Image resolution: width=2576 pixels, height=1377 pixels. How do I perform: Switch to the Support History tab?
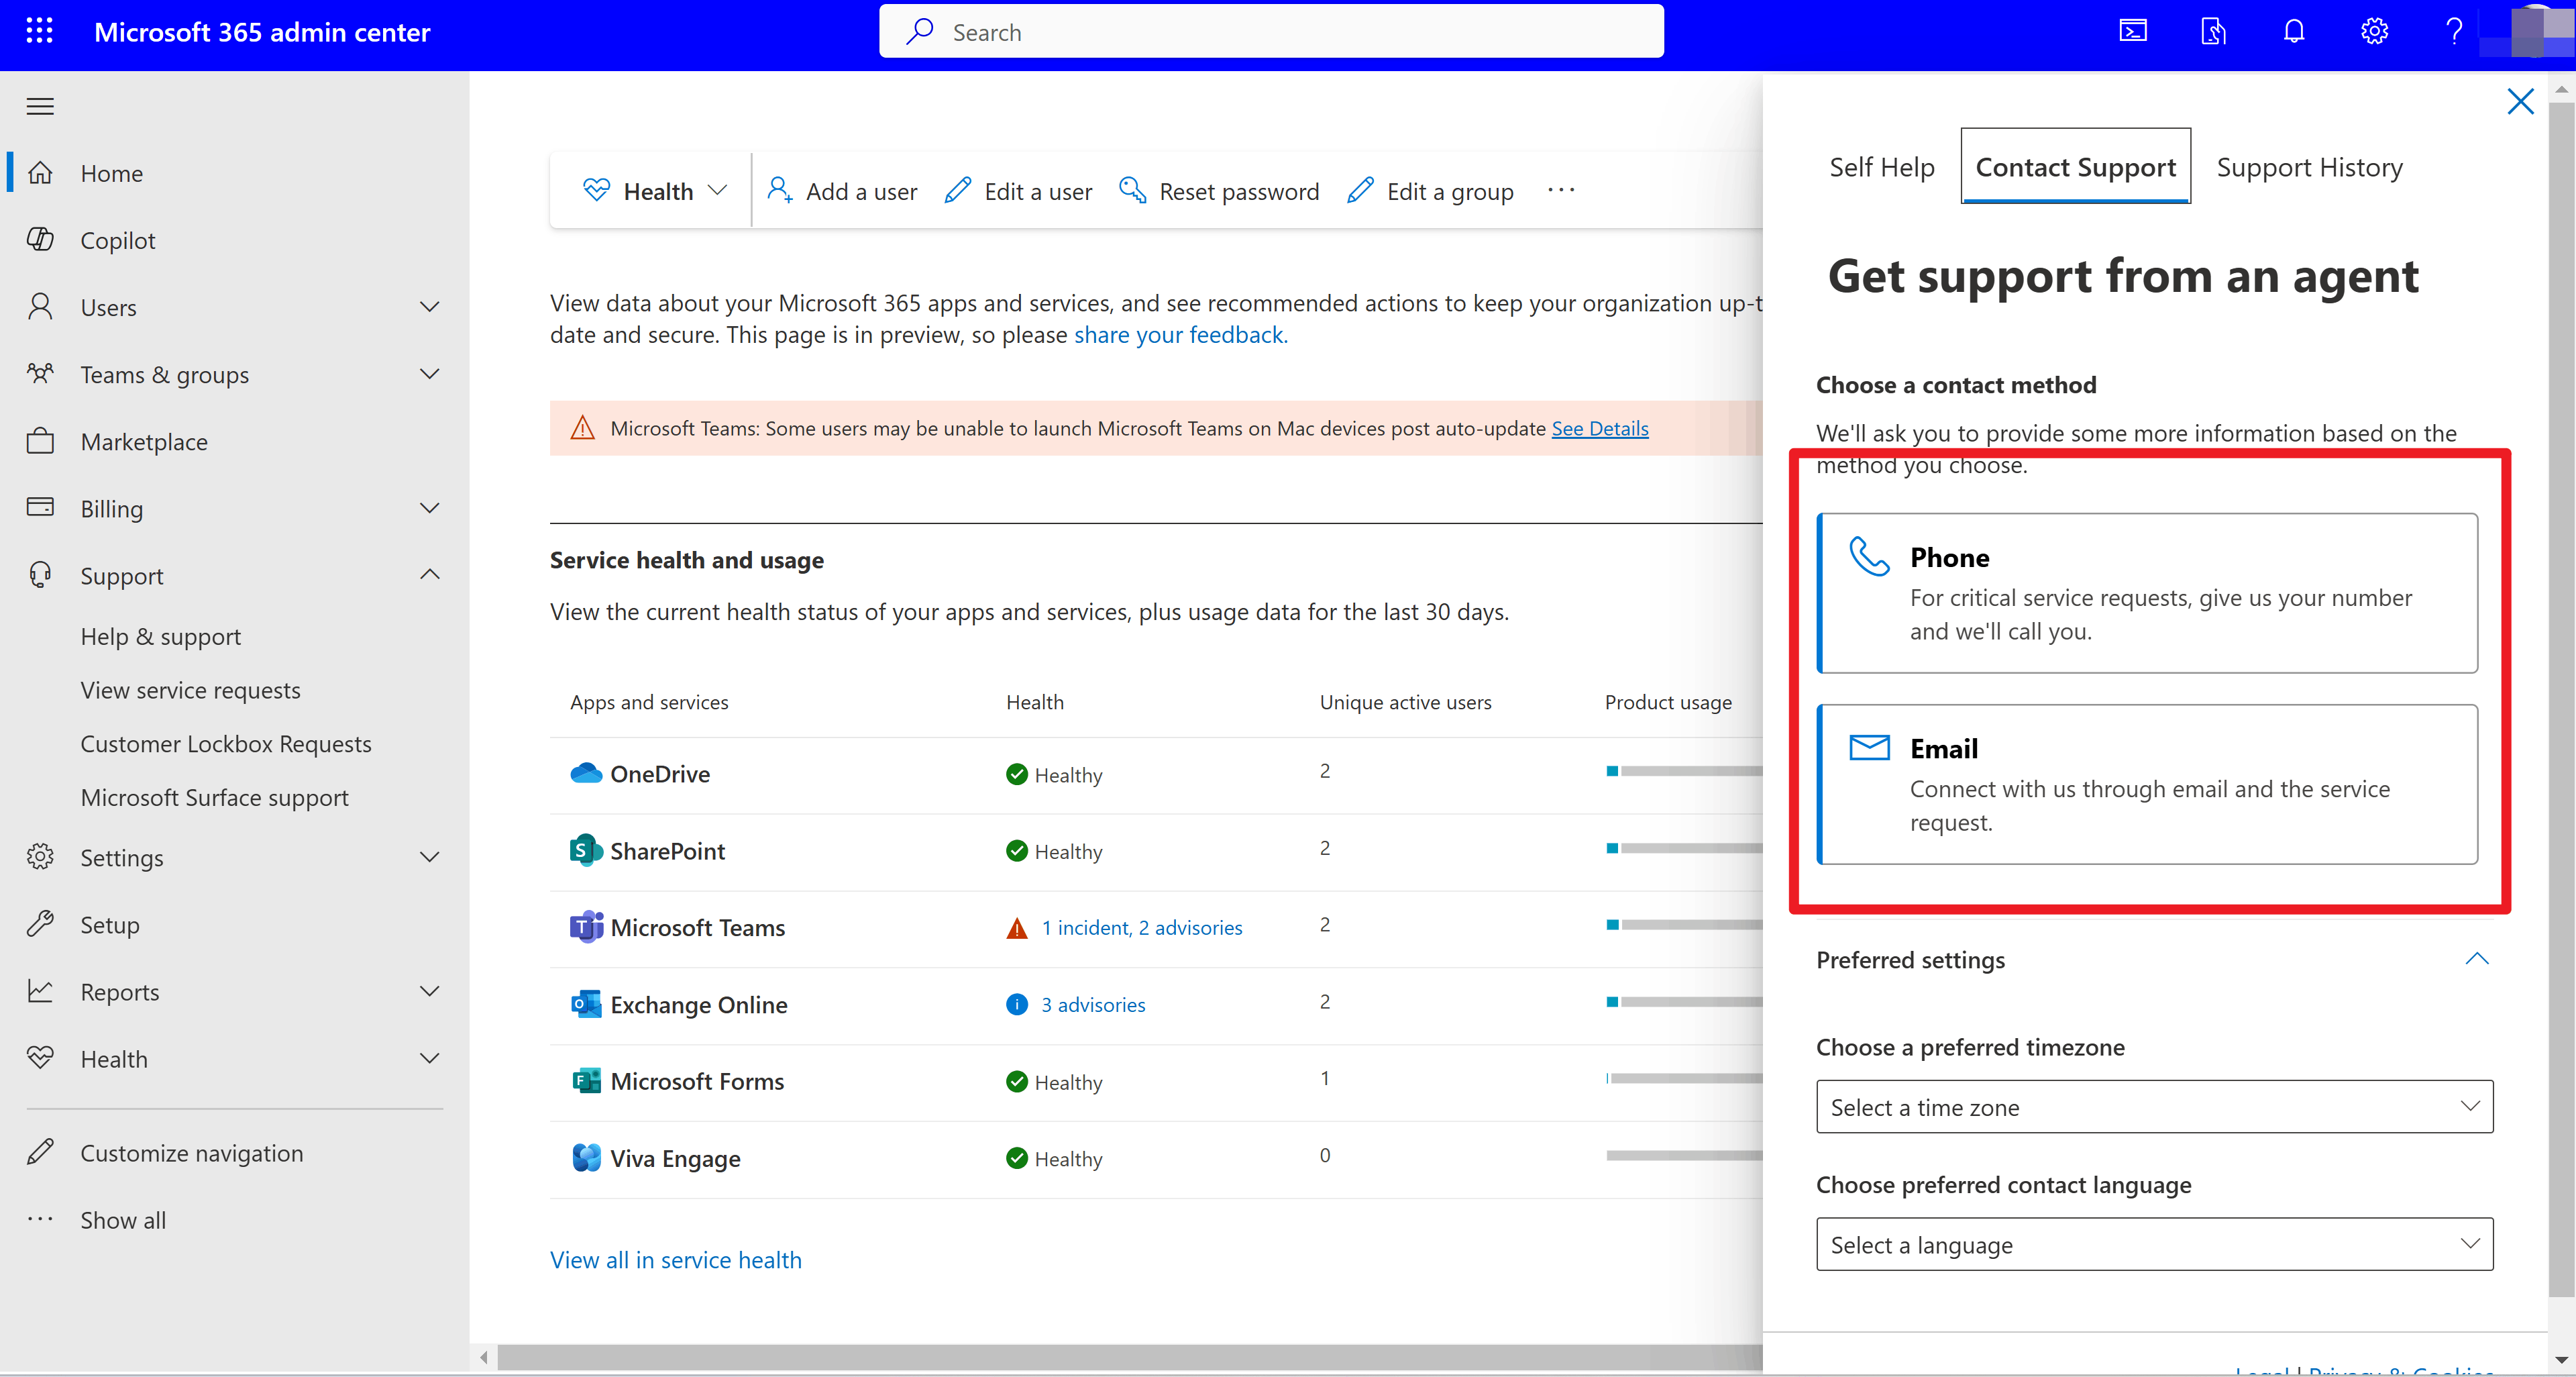point(2309,167)
